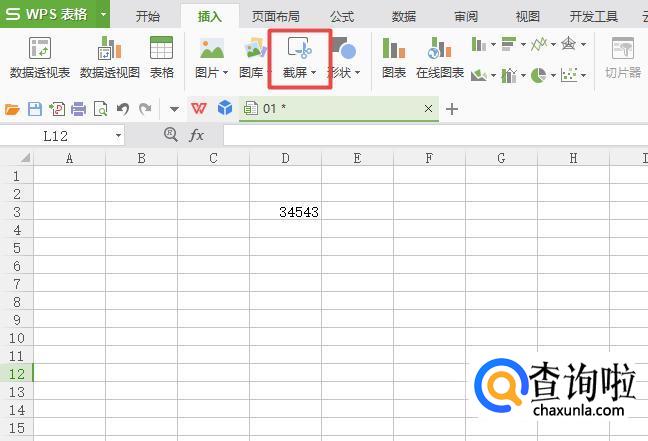Click the screenshot (截屏) scissors icon
This screenshot has height=441, width=648.
300,48
